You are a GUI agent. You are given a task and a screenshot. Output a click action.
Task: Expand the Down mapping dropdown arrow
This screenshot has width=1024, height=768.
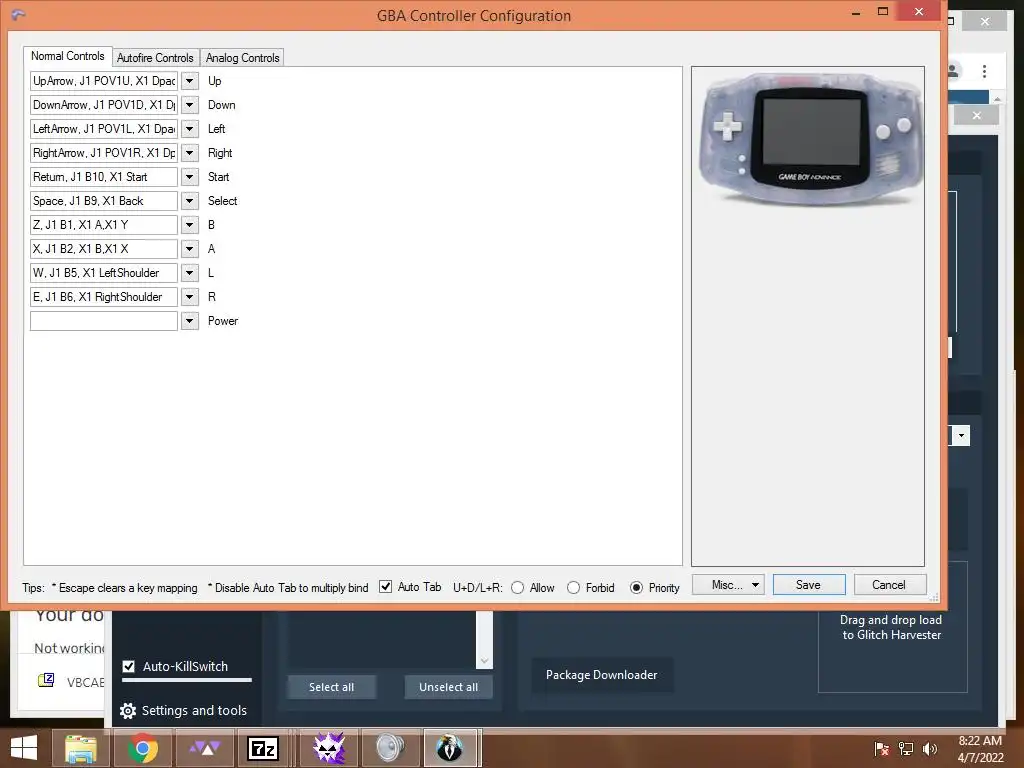point(189,105)
